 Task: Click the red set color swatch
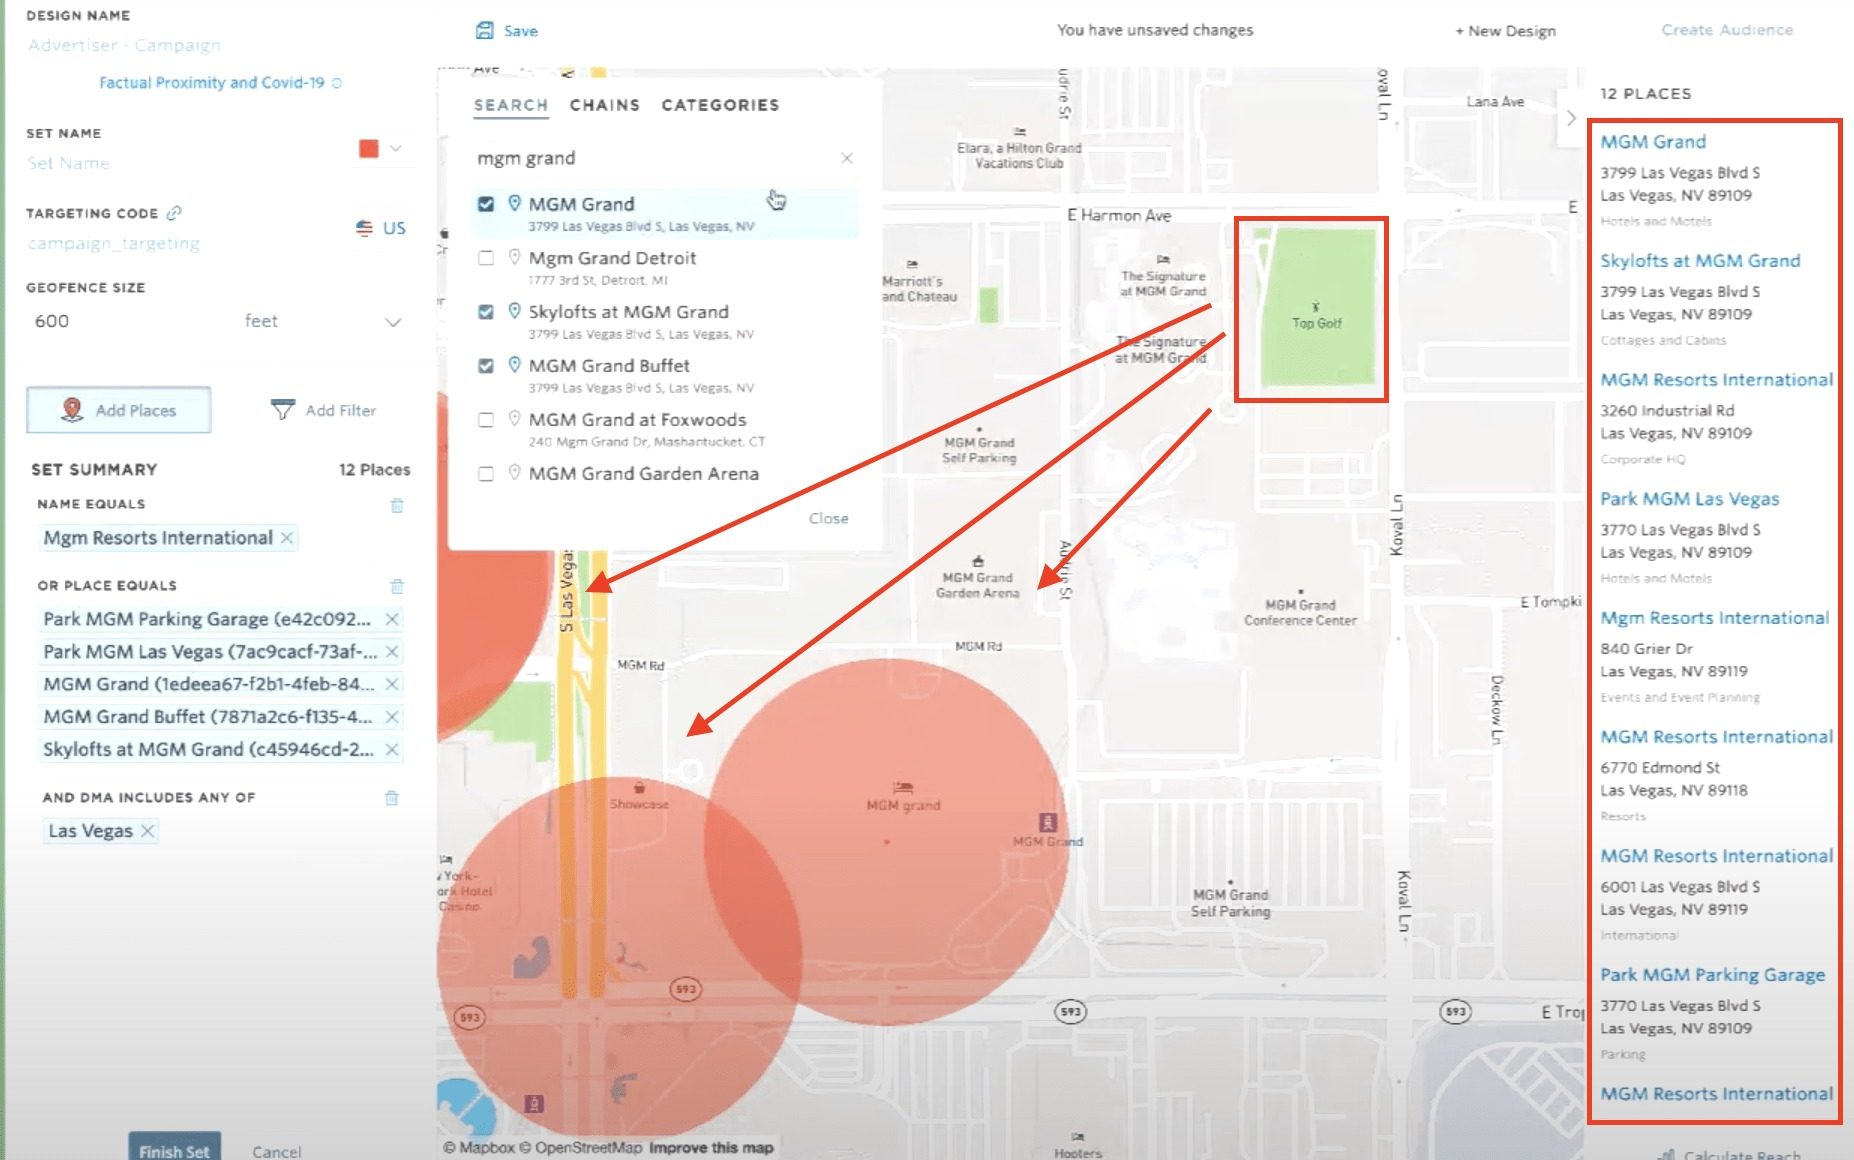pyautogui.click(x=369, y=148)
